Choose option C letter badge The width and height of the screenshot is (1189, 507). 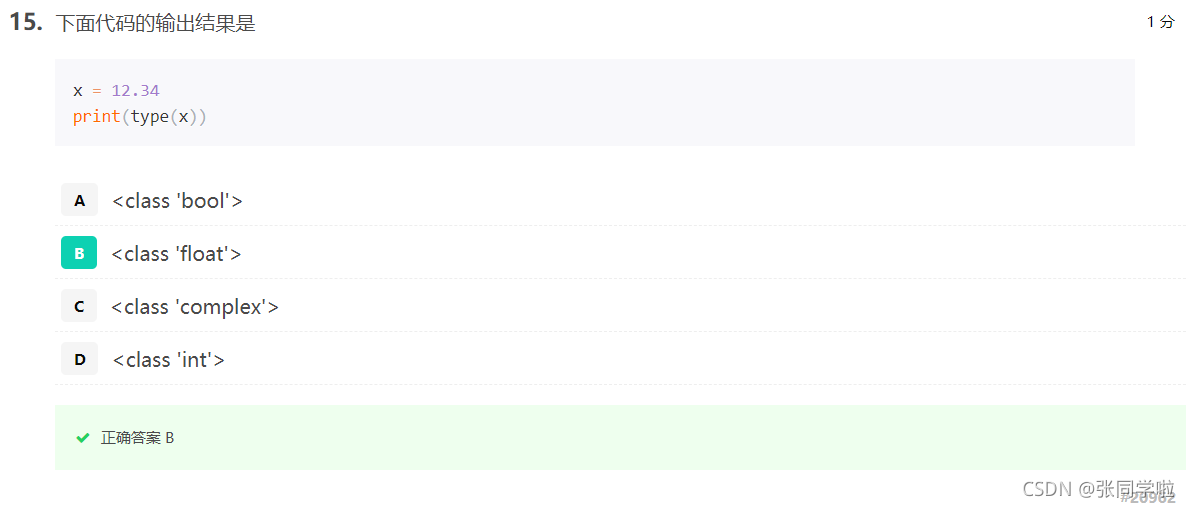coord(80,306)
